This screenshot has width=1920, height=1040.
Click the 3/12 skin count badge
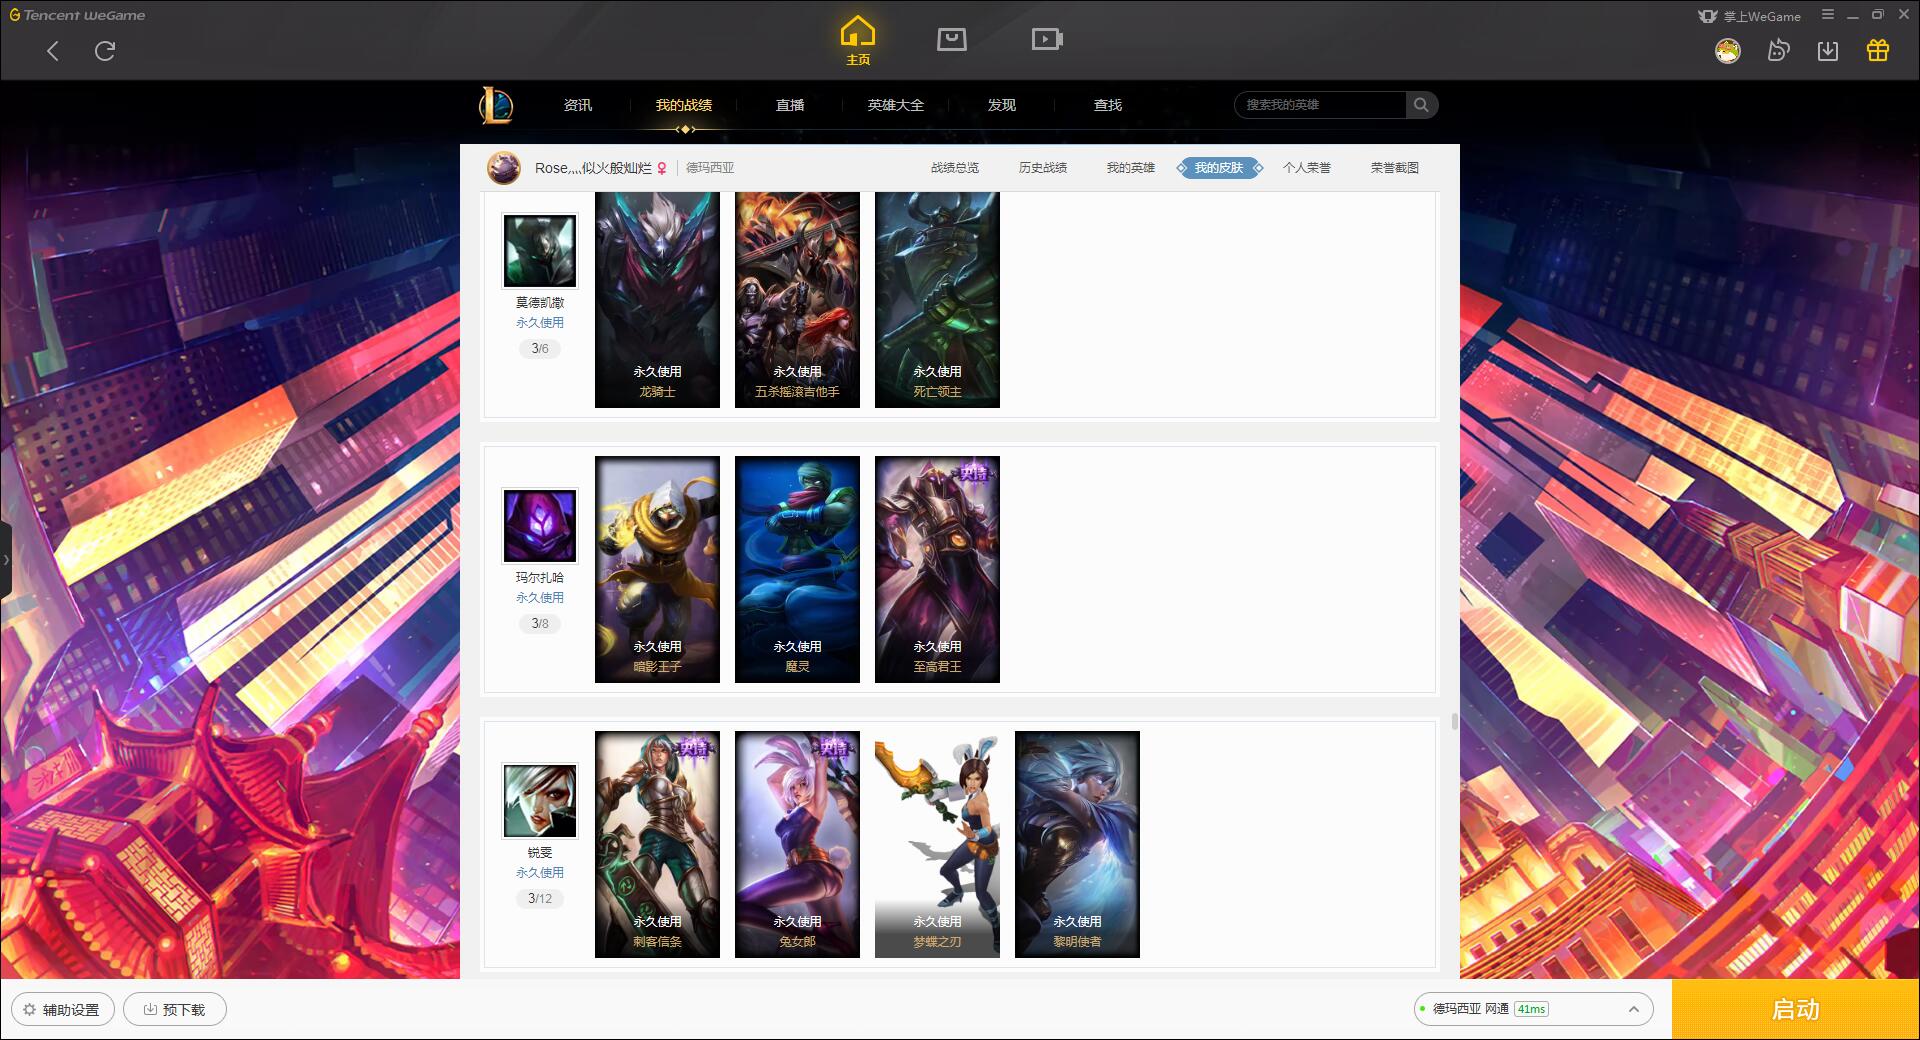540,898
